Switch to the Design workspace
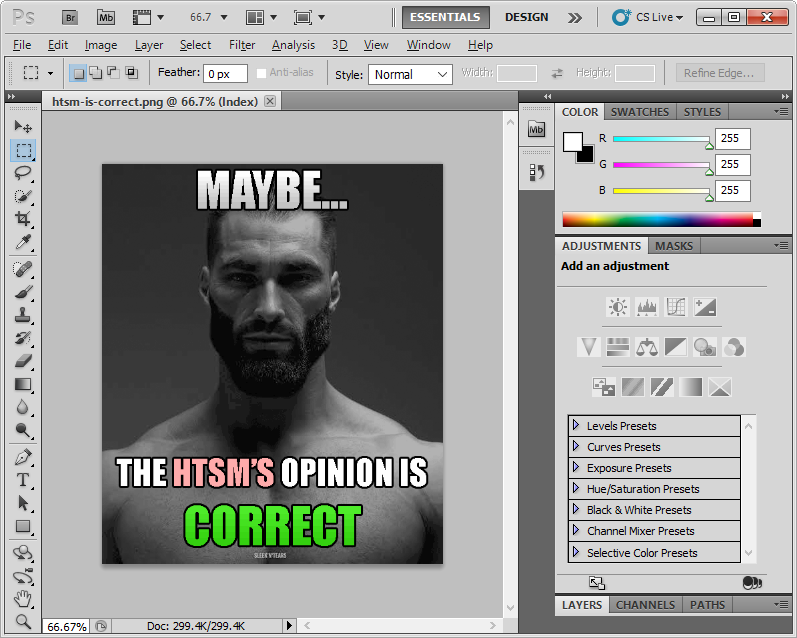Screen dimensions: 797x638 click(x=526, y=17)
